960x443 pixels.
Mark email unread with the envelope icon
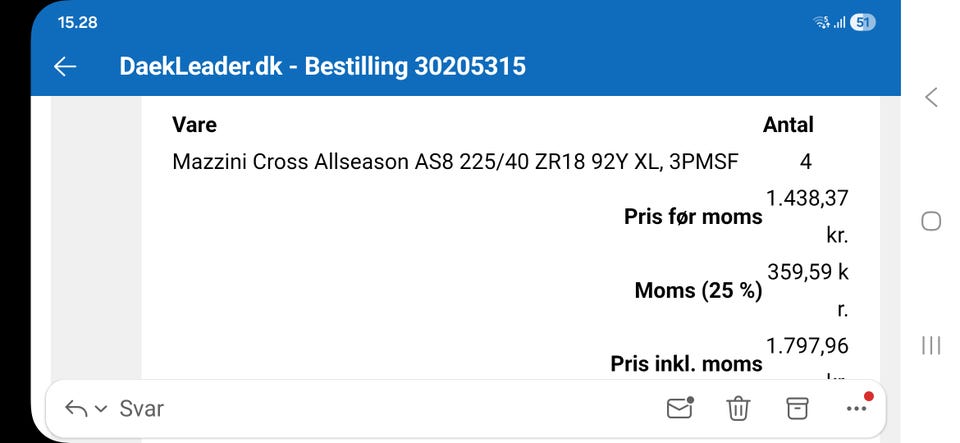tap(680, 407)
